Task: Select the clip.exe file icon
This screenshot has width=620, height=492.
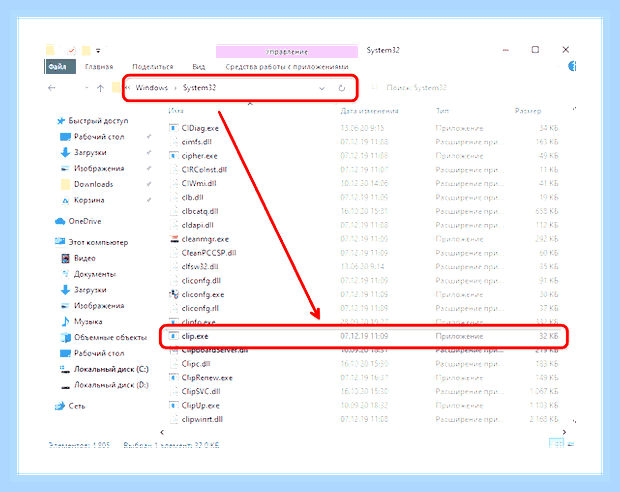Action: (173, 336)
